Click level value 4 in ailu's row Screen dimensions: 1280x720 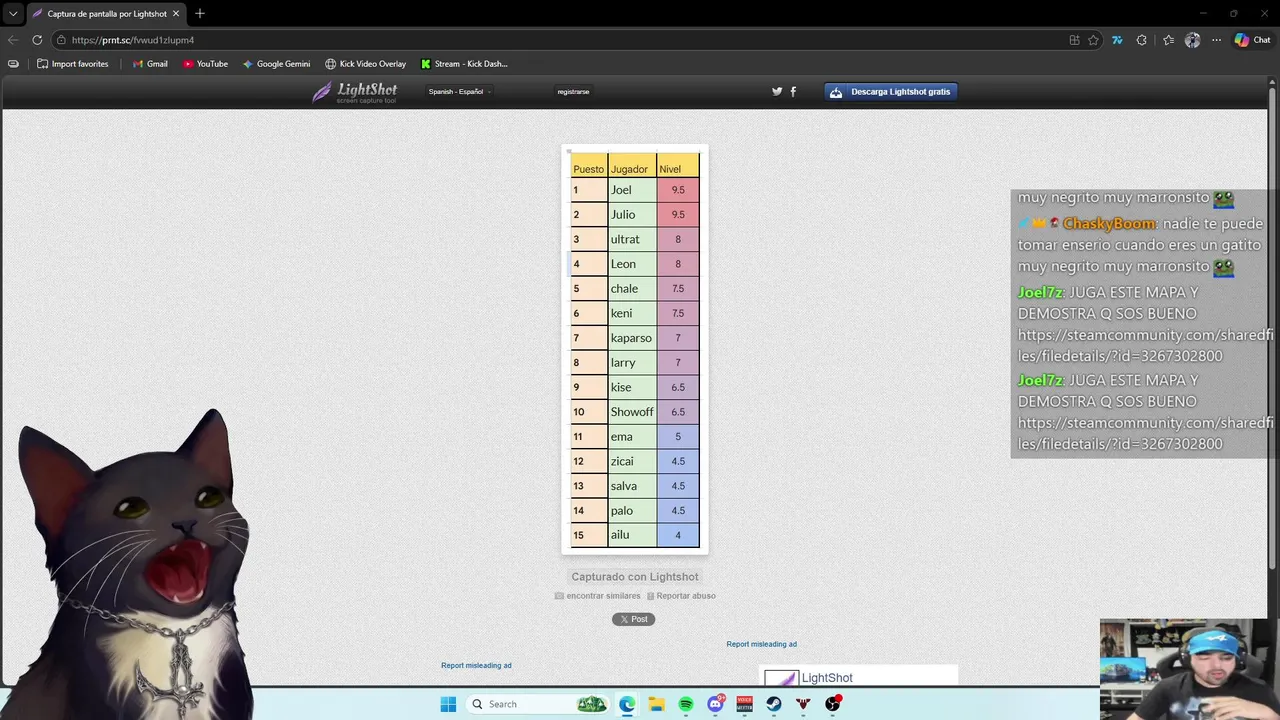point(678,535)
